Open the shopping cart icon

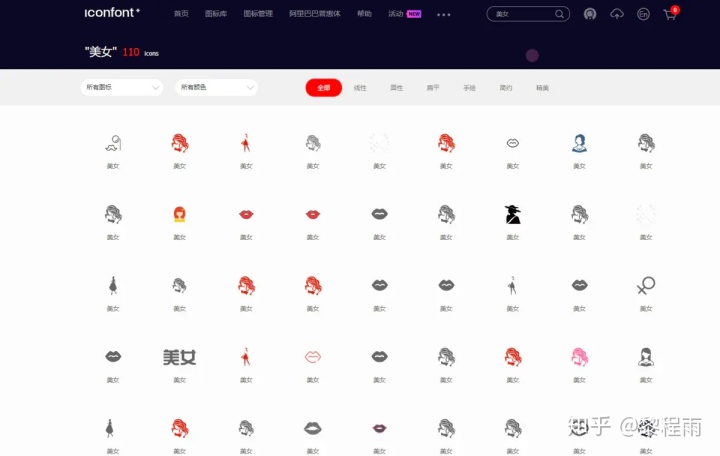(669, 15)
